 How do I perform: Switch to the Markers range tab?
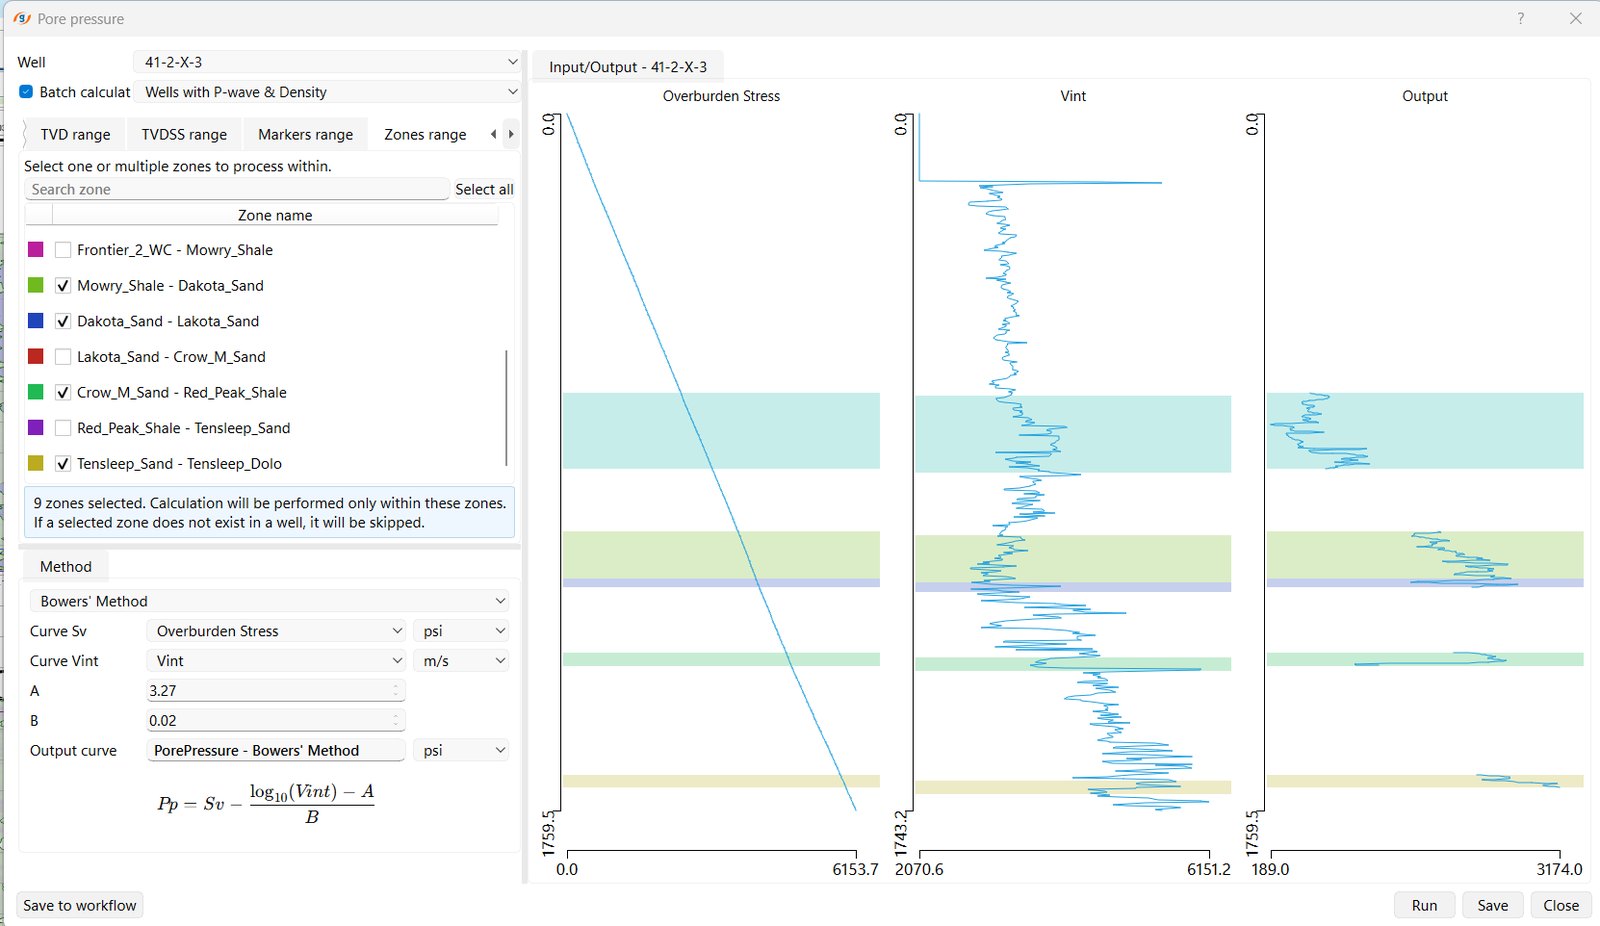click(305, 134)
